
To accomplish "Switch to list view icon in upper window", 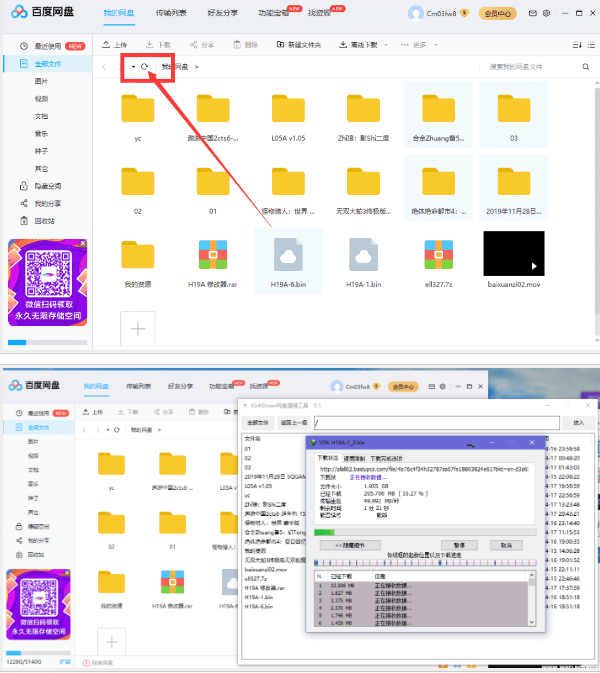I will pos(591,45).
